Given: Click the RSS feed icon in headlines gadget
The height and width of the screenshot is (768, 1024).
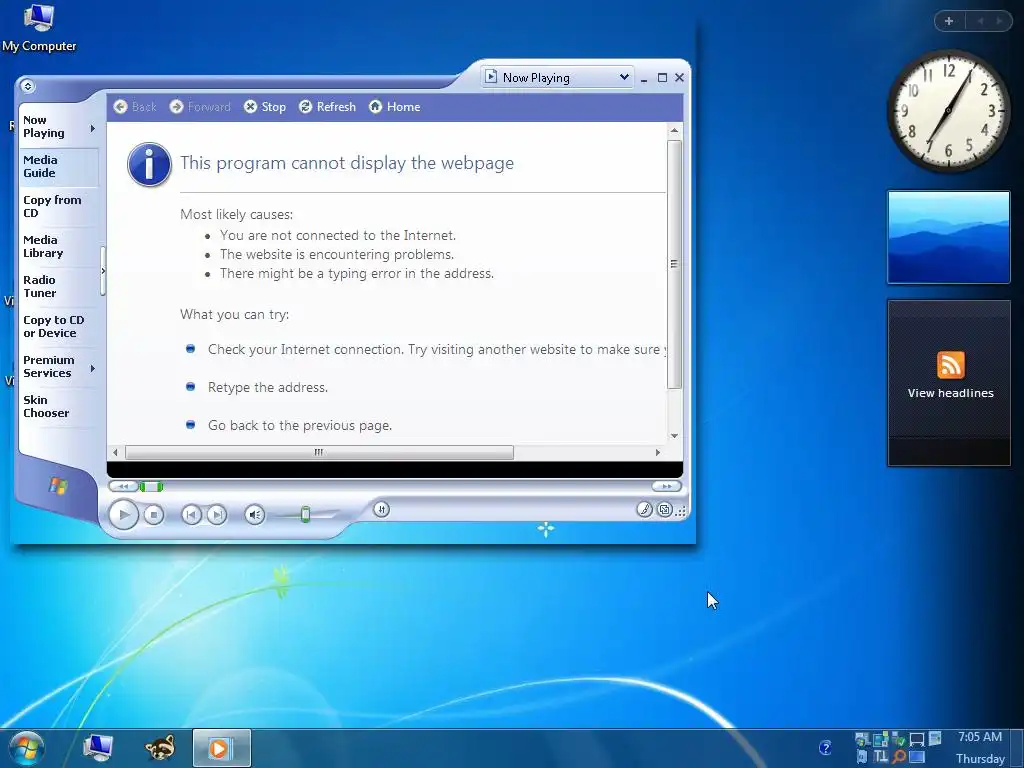Looking at the screenshot, I should 950,364.
